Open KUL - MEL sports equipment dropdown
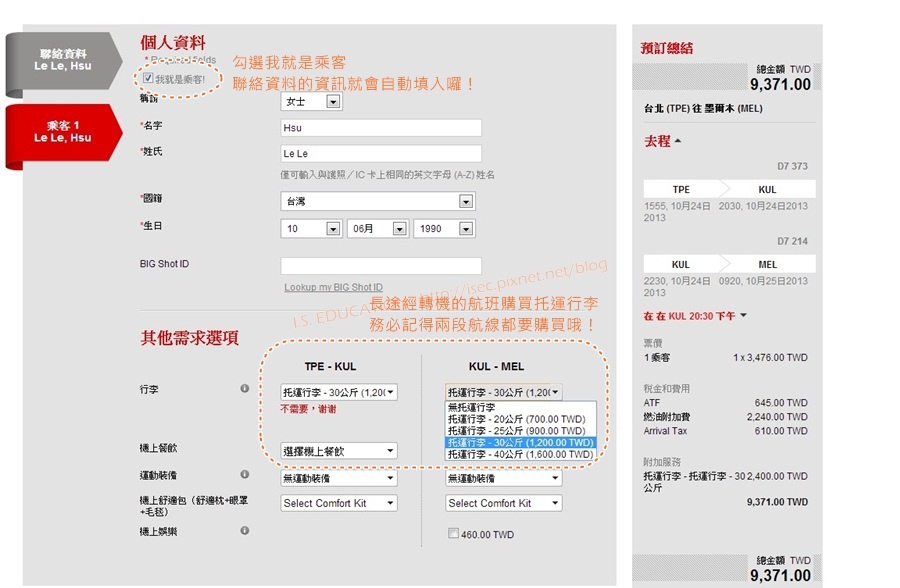Viewport: 900px width, 588px height. click(503, 478)
